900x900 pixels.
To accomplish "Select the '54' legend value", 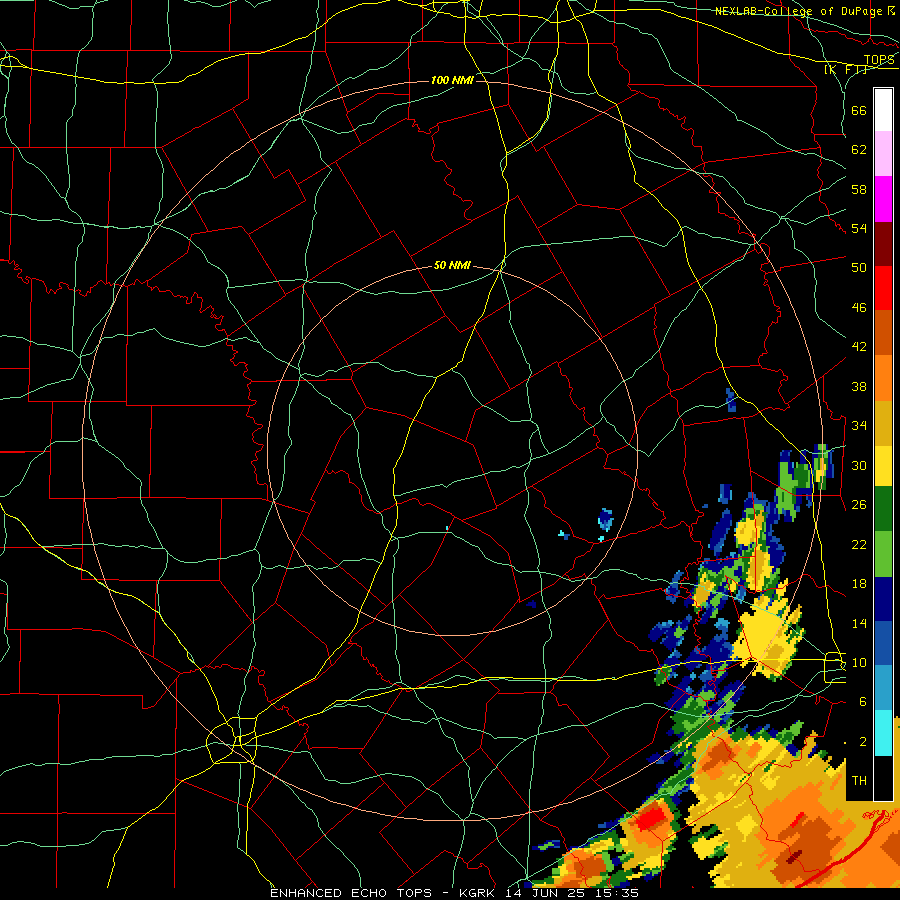I will point(859,228).
